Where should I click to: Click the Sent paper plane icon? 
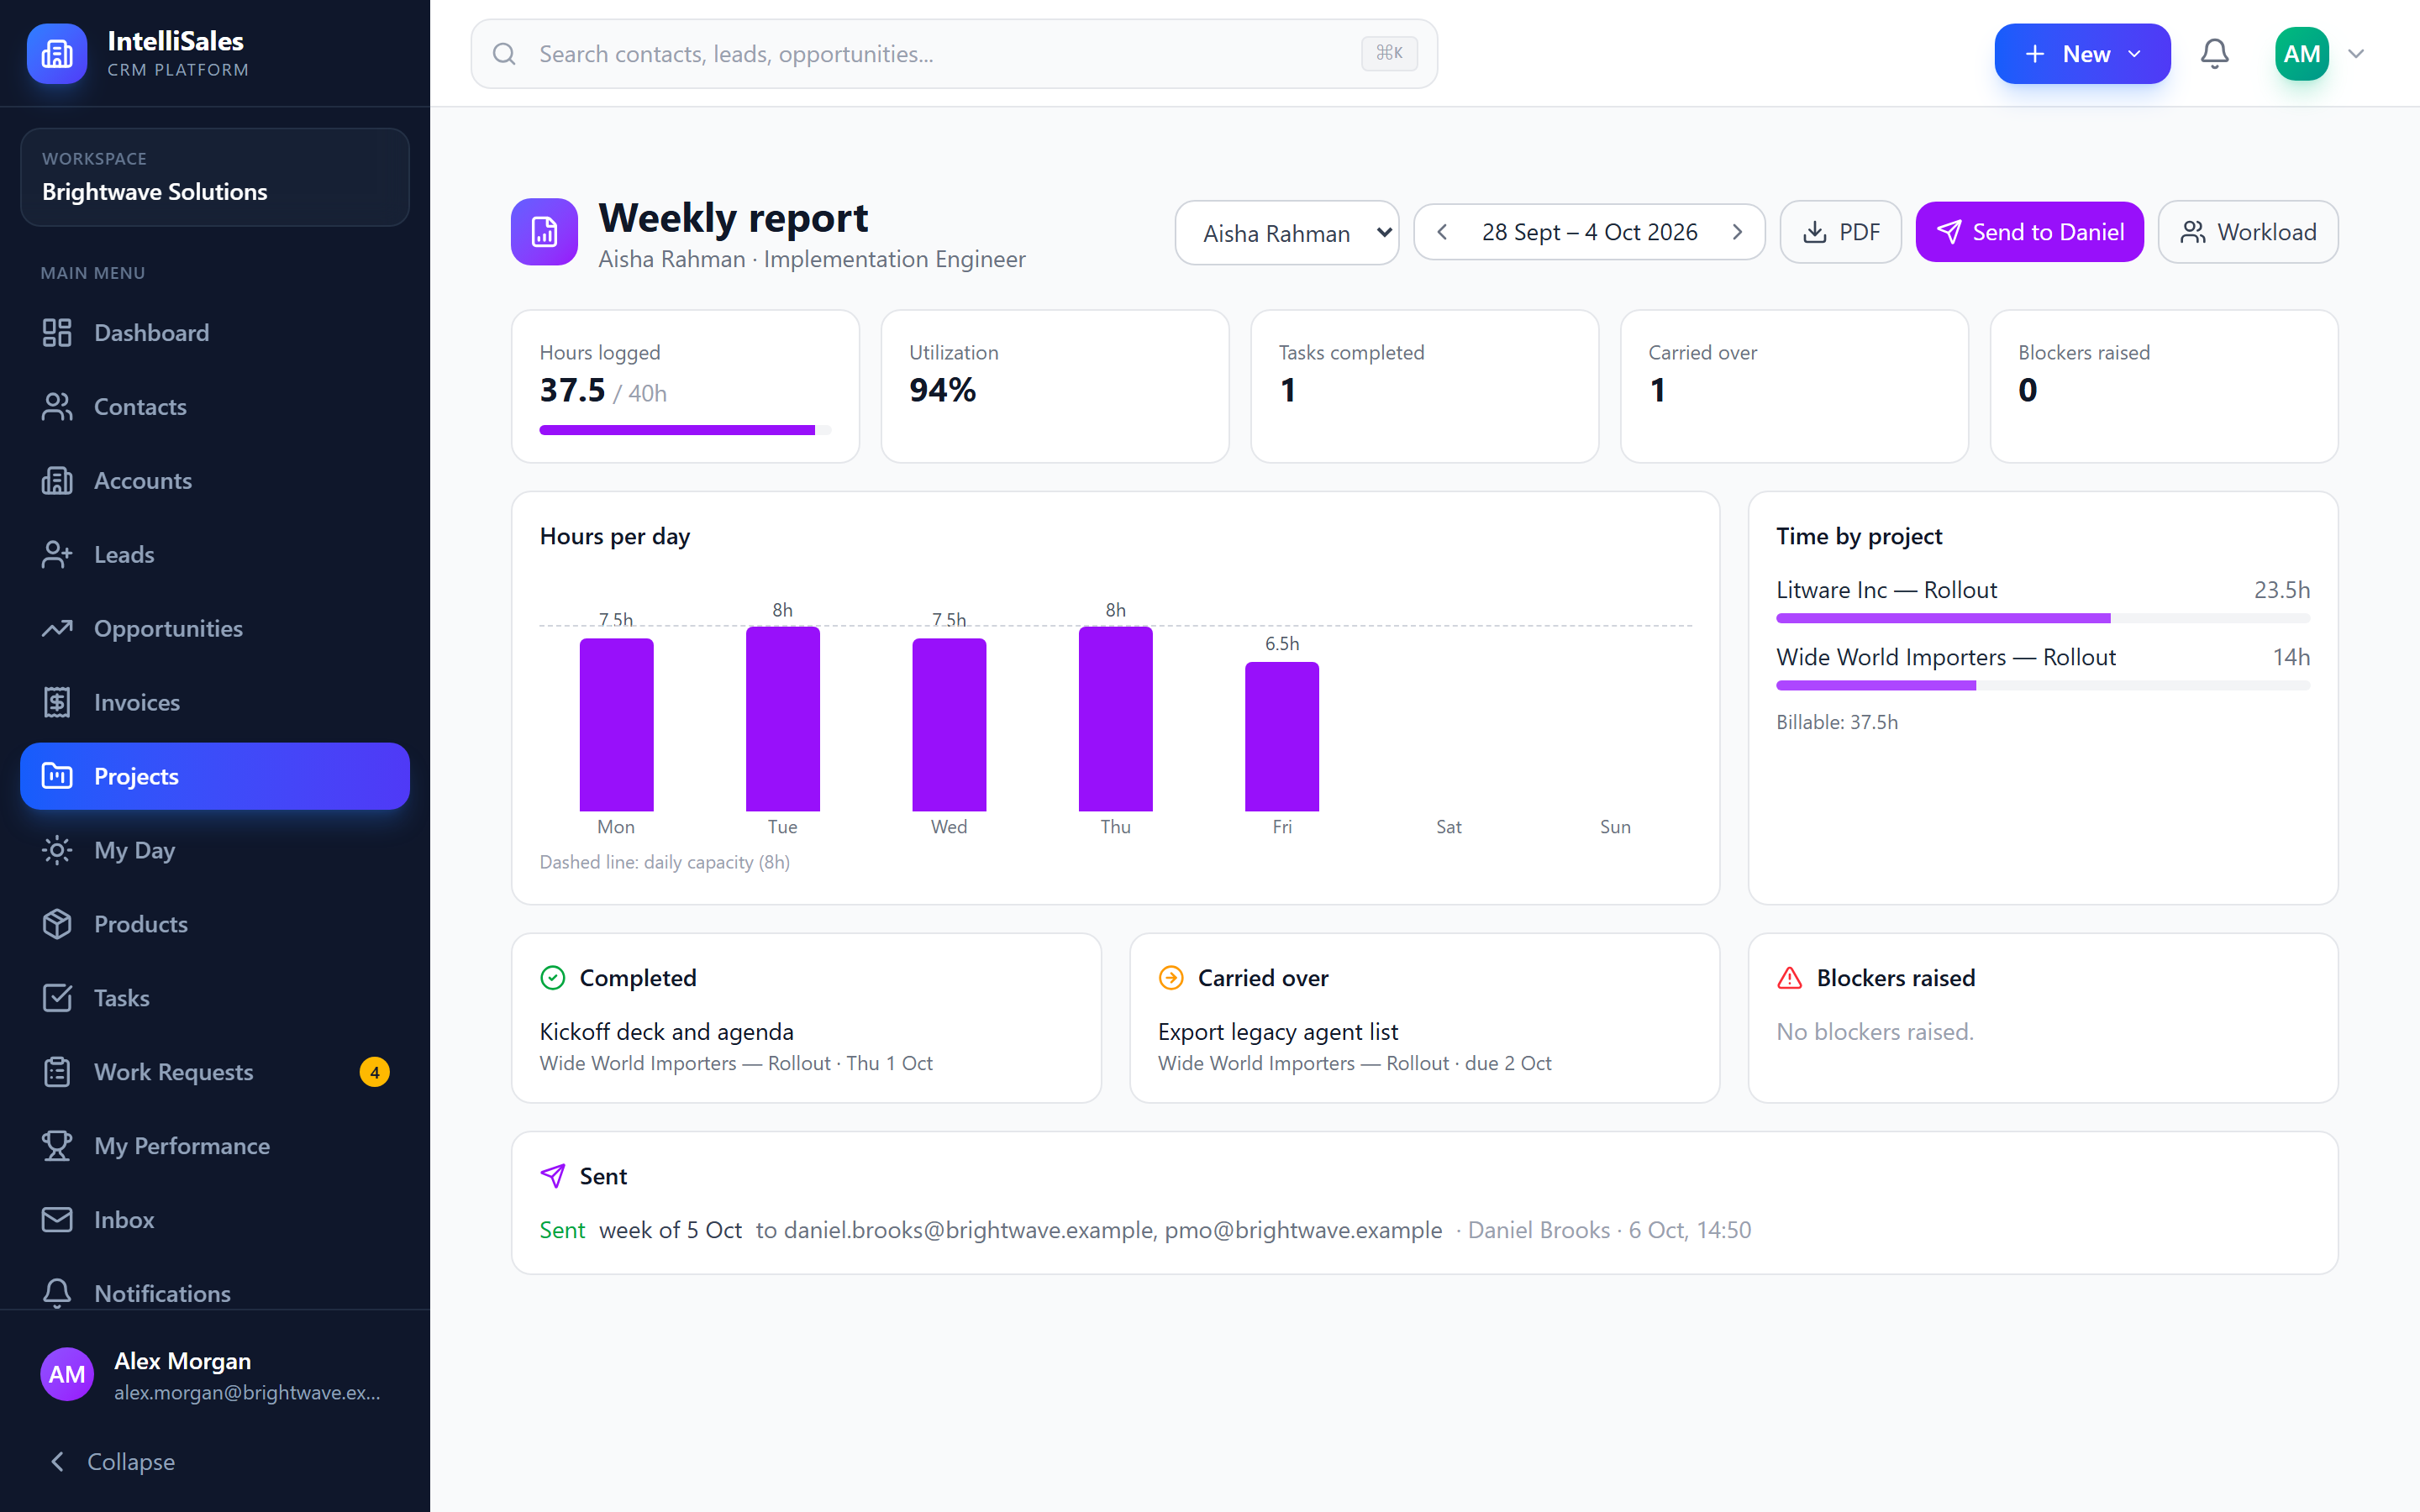(553, 1176)
